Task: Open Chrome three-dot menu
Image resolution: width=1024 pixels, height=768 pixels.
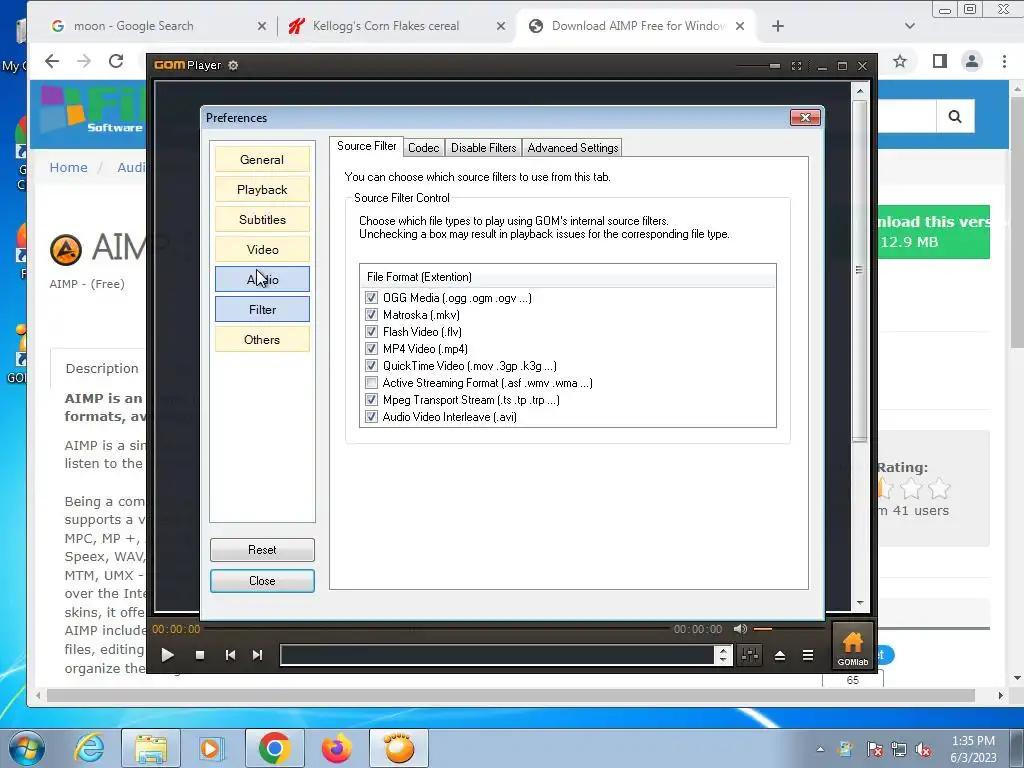Action: pyautogui.click(x=1004, y=61)
